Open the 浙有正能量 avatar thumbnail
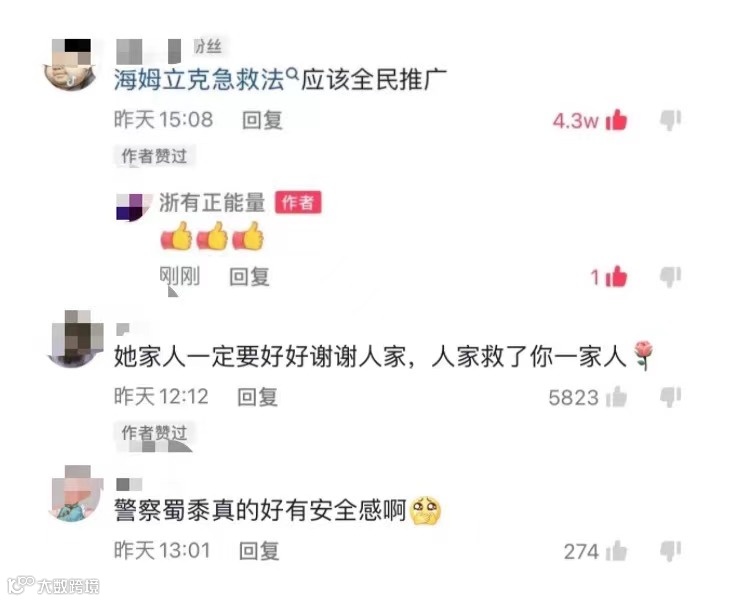This screenshot has height=601, width=756. (133, 207)
